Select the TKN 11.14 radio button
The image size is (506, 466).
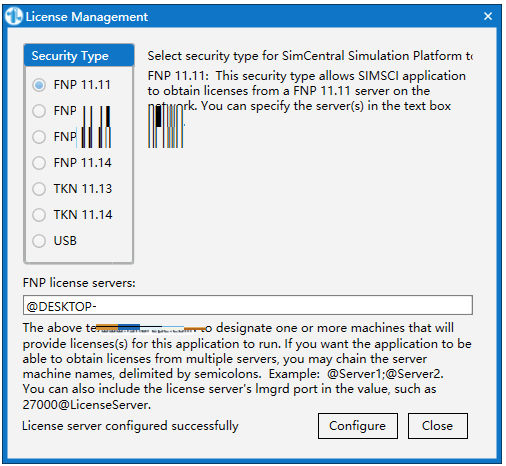click(39, 215)
